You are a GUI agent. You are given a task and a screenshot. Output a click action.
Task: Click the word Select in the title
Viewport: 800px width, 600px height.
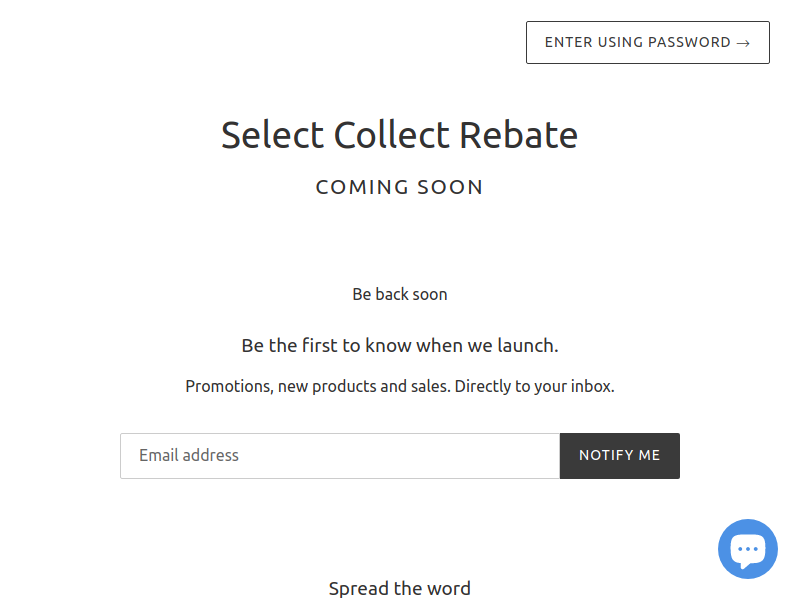272,135
